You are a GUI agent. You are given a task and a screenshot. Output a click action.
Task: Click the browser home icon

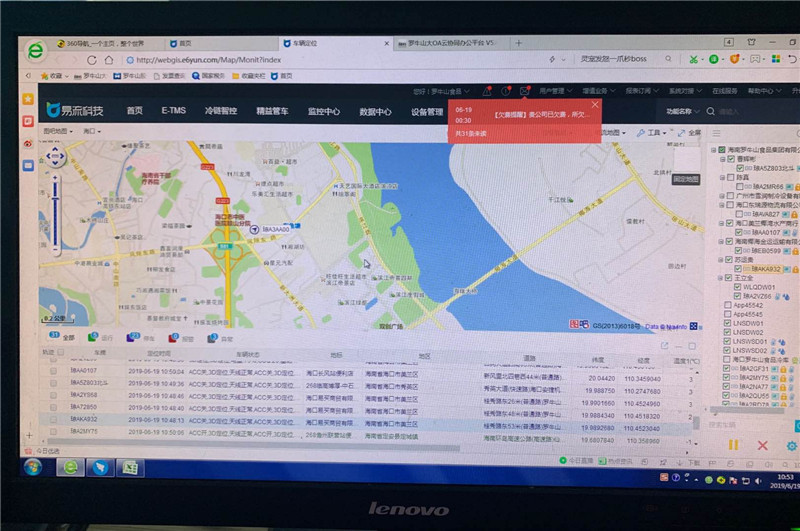(x=108, y=59)
